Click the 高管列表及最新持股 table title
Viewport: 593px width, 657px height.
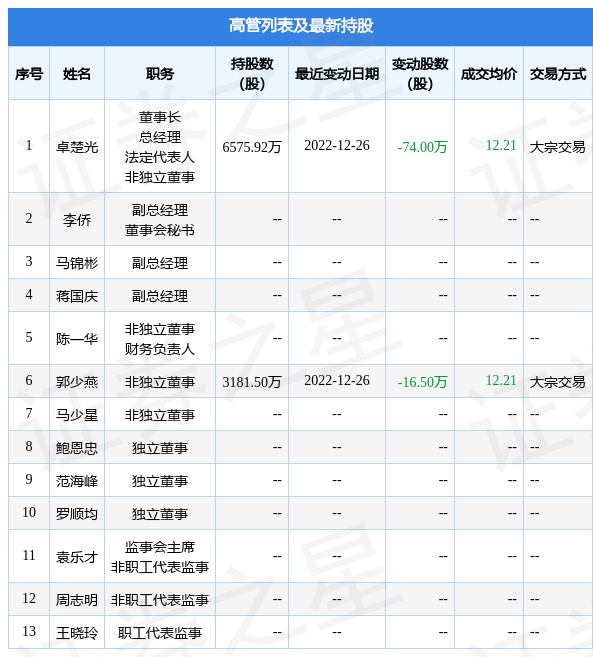[x=300, y=26]
